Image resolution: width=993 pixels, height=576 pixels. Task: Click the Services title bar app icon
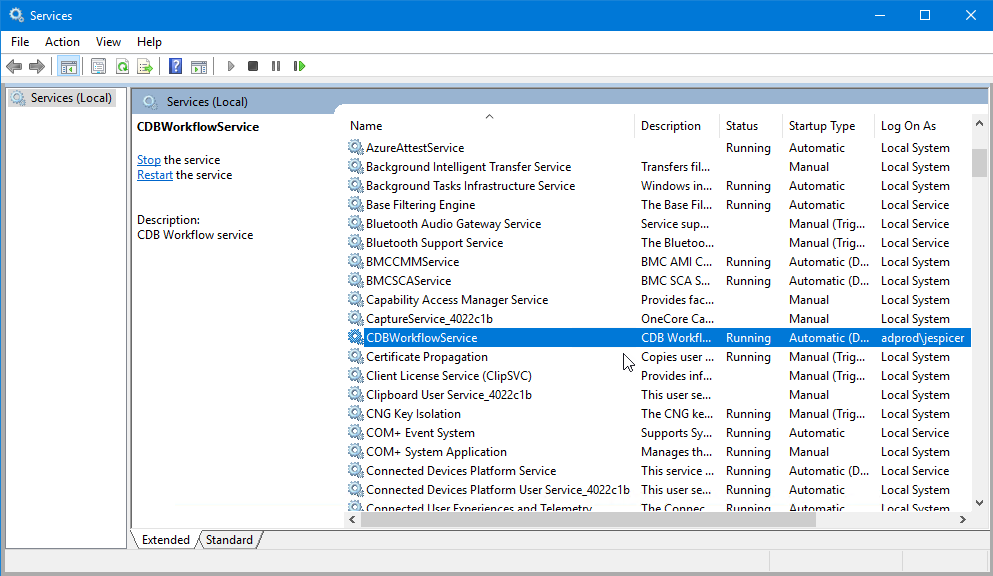tap(16, 15)
